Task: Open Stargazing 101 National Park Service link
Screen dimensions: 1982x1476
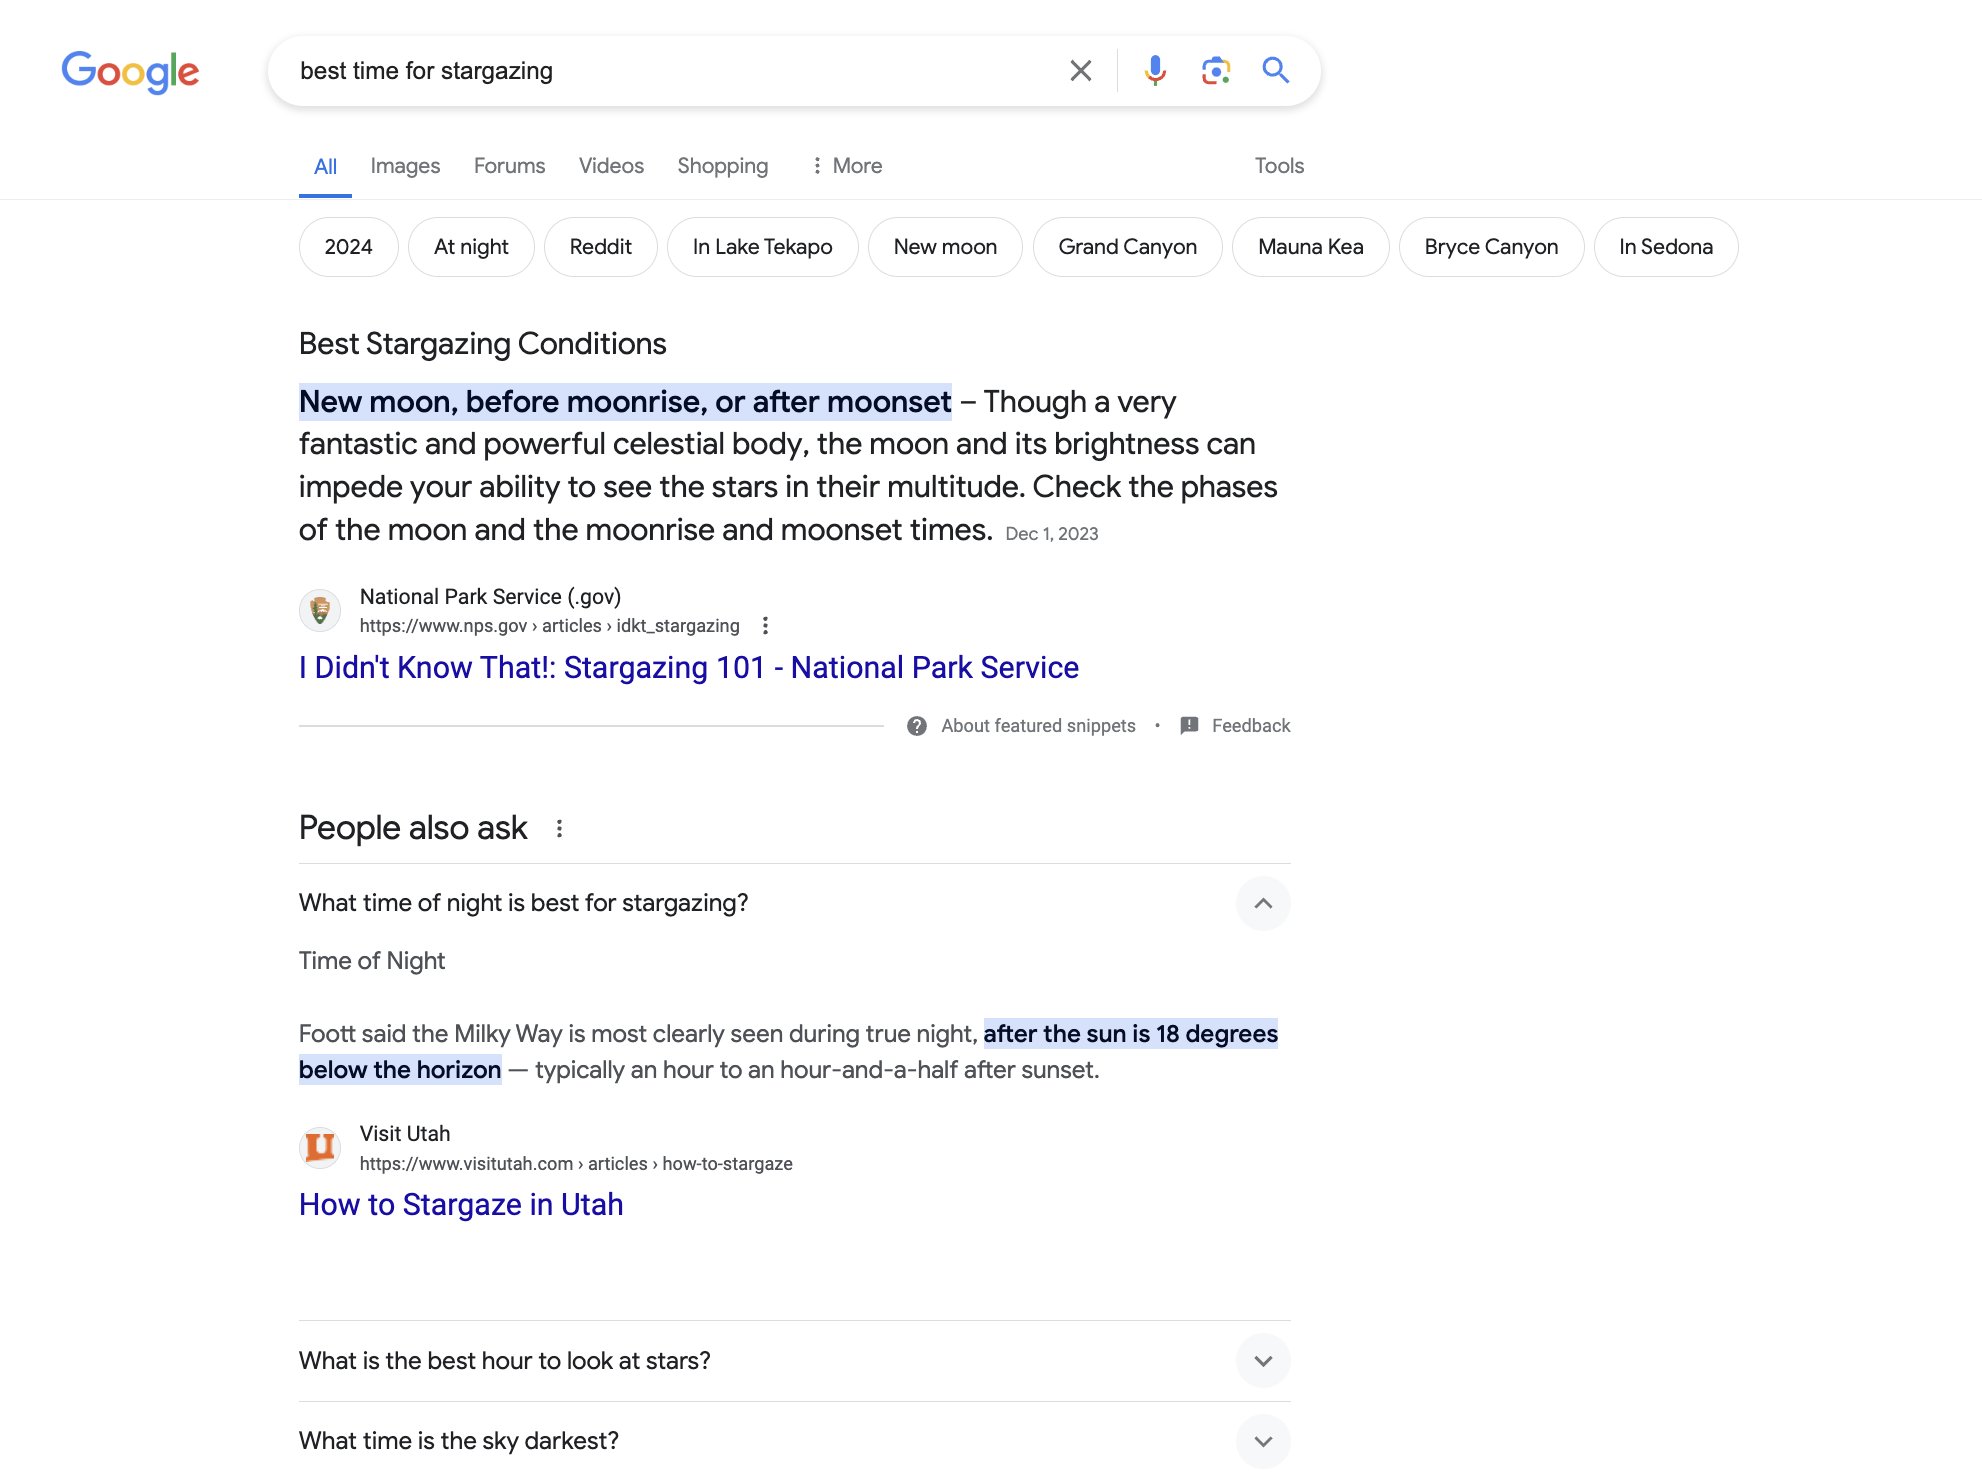Action: [x=688, y=668]
